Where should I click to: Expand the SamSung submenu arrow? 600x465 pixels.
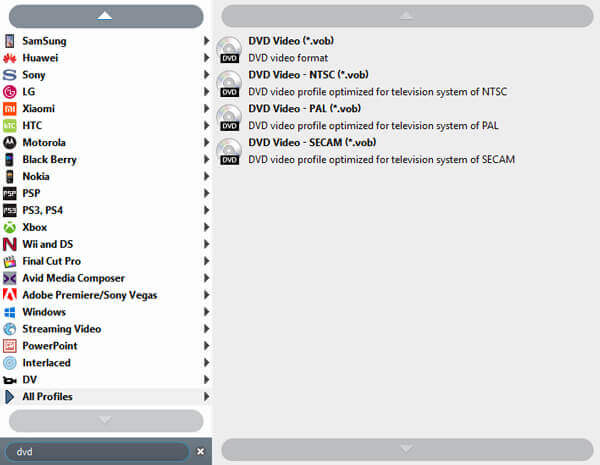pos(206,41)
